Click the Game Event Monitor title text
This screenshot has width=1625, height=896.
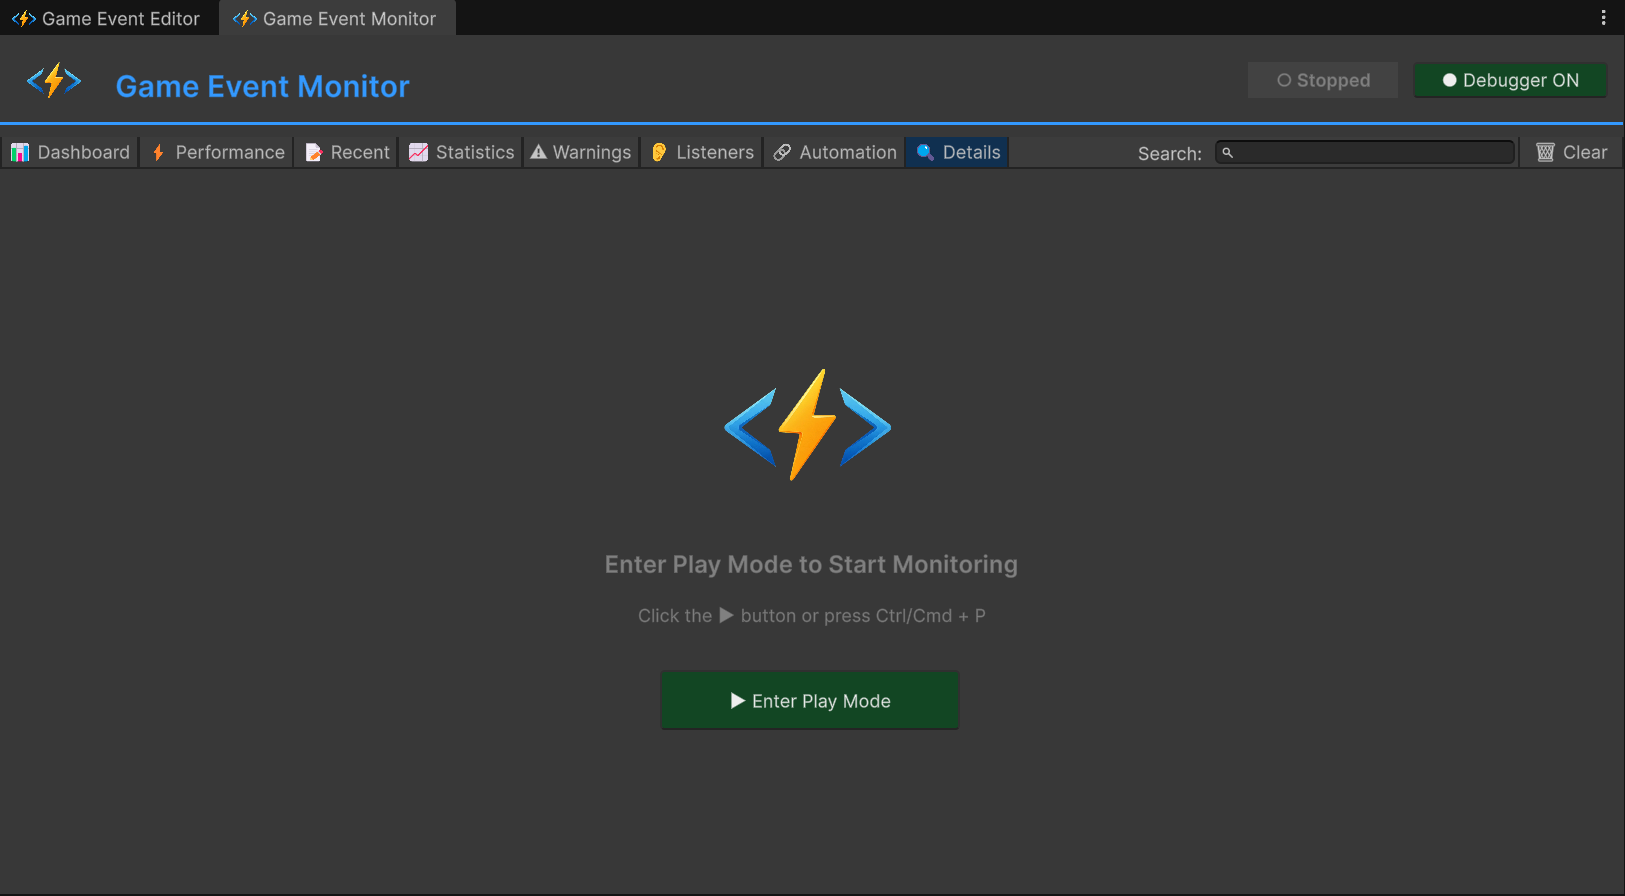pos(263,86)
